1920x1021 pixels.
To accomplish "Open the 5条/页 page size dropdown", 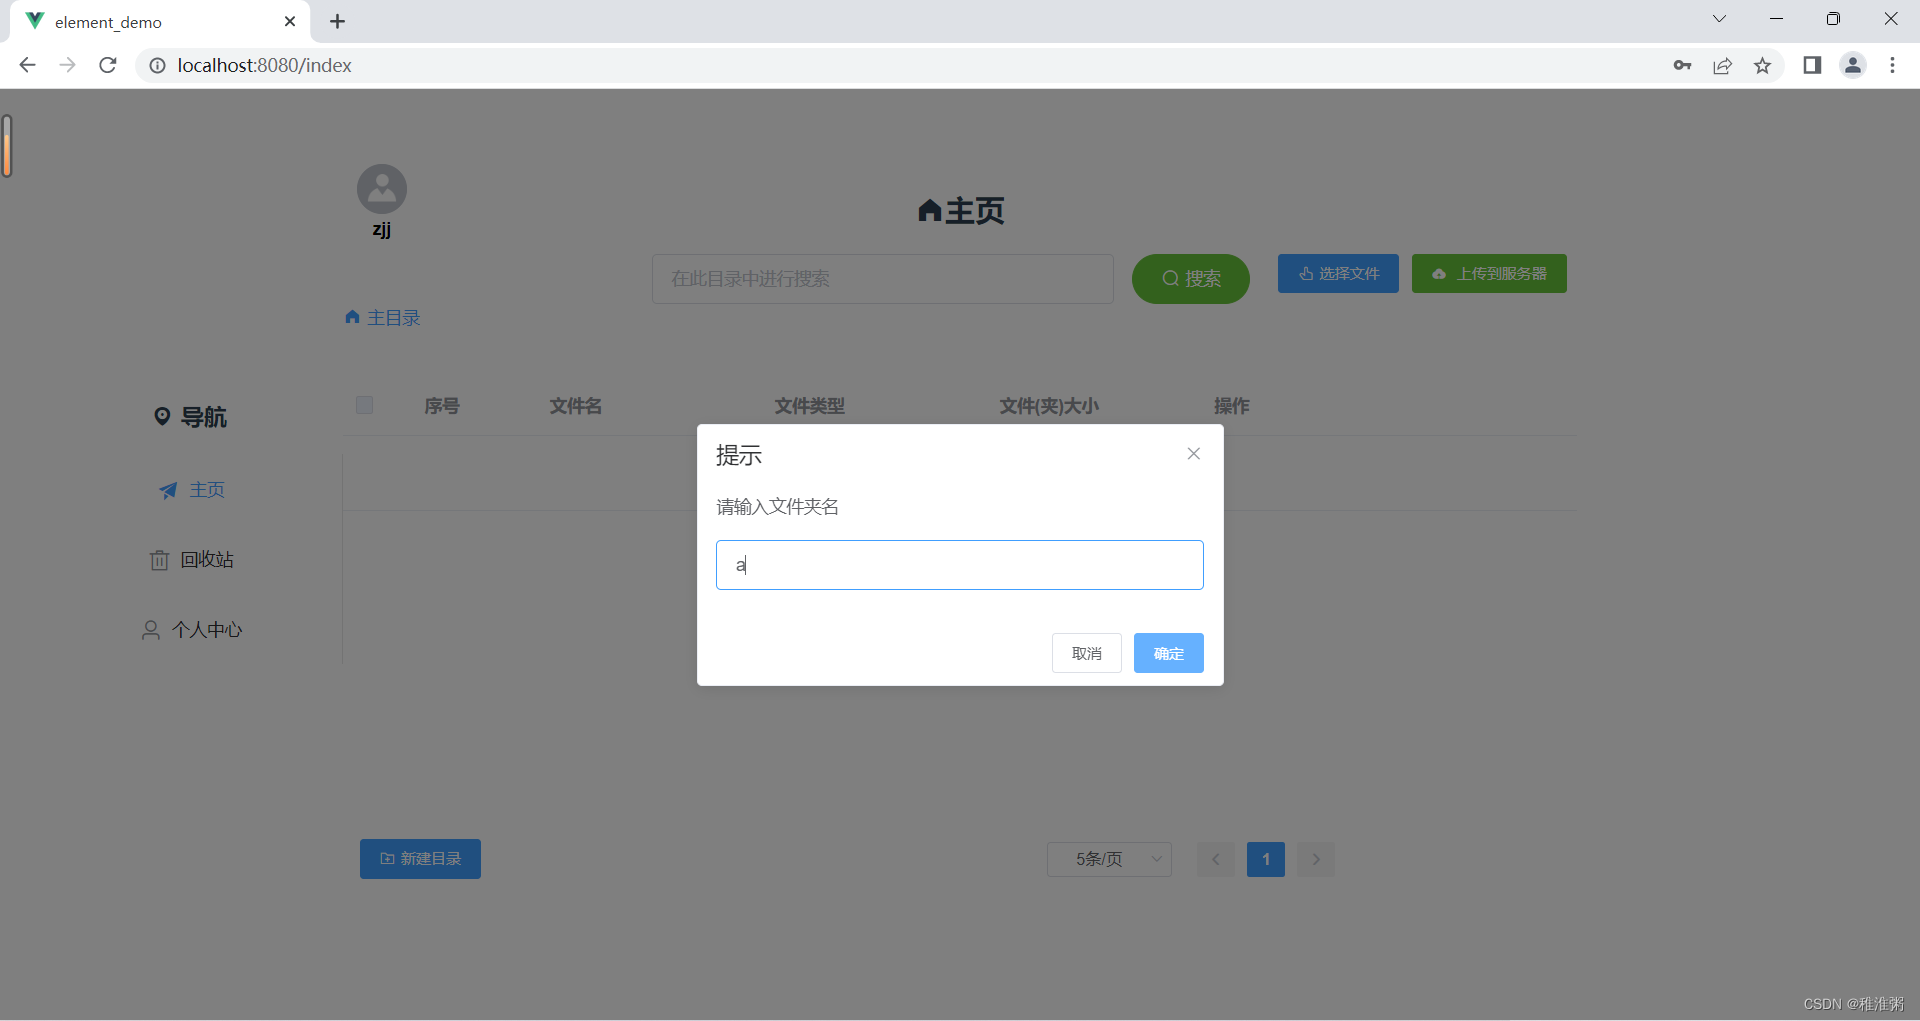I will (1108, 859).
